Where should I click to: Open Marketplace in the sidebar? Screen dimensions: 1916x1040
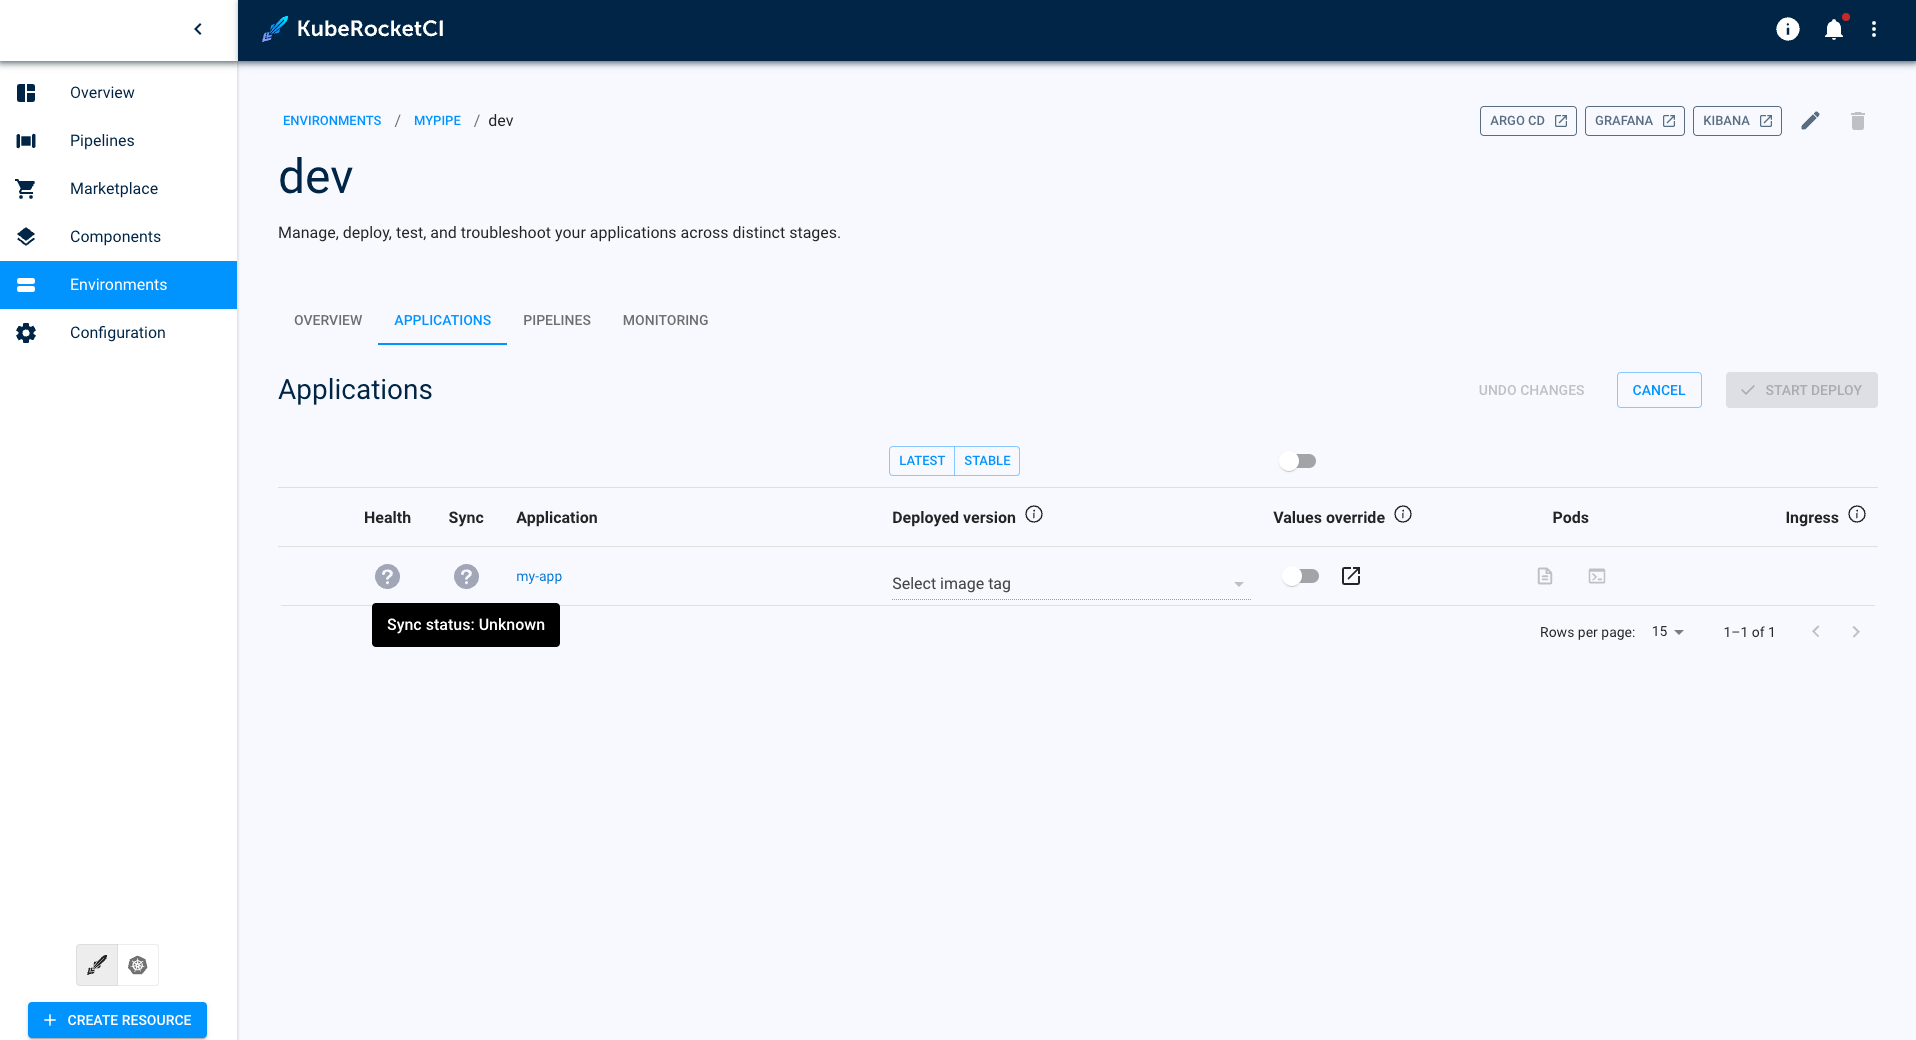[114, 188]
